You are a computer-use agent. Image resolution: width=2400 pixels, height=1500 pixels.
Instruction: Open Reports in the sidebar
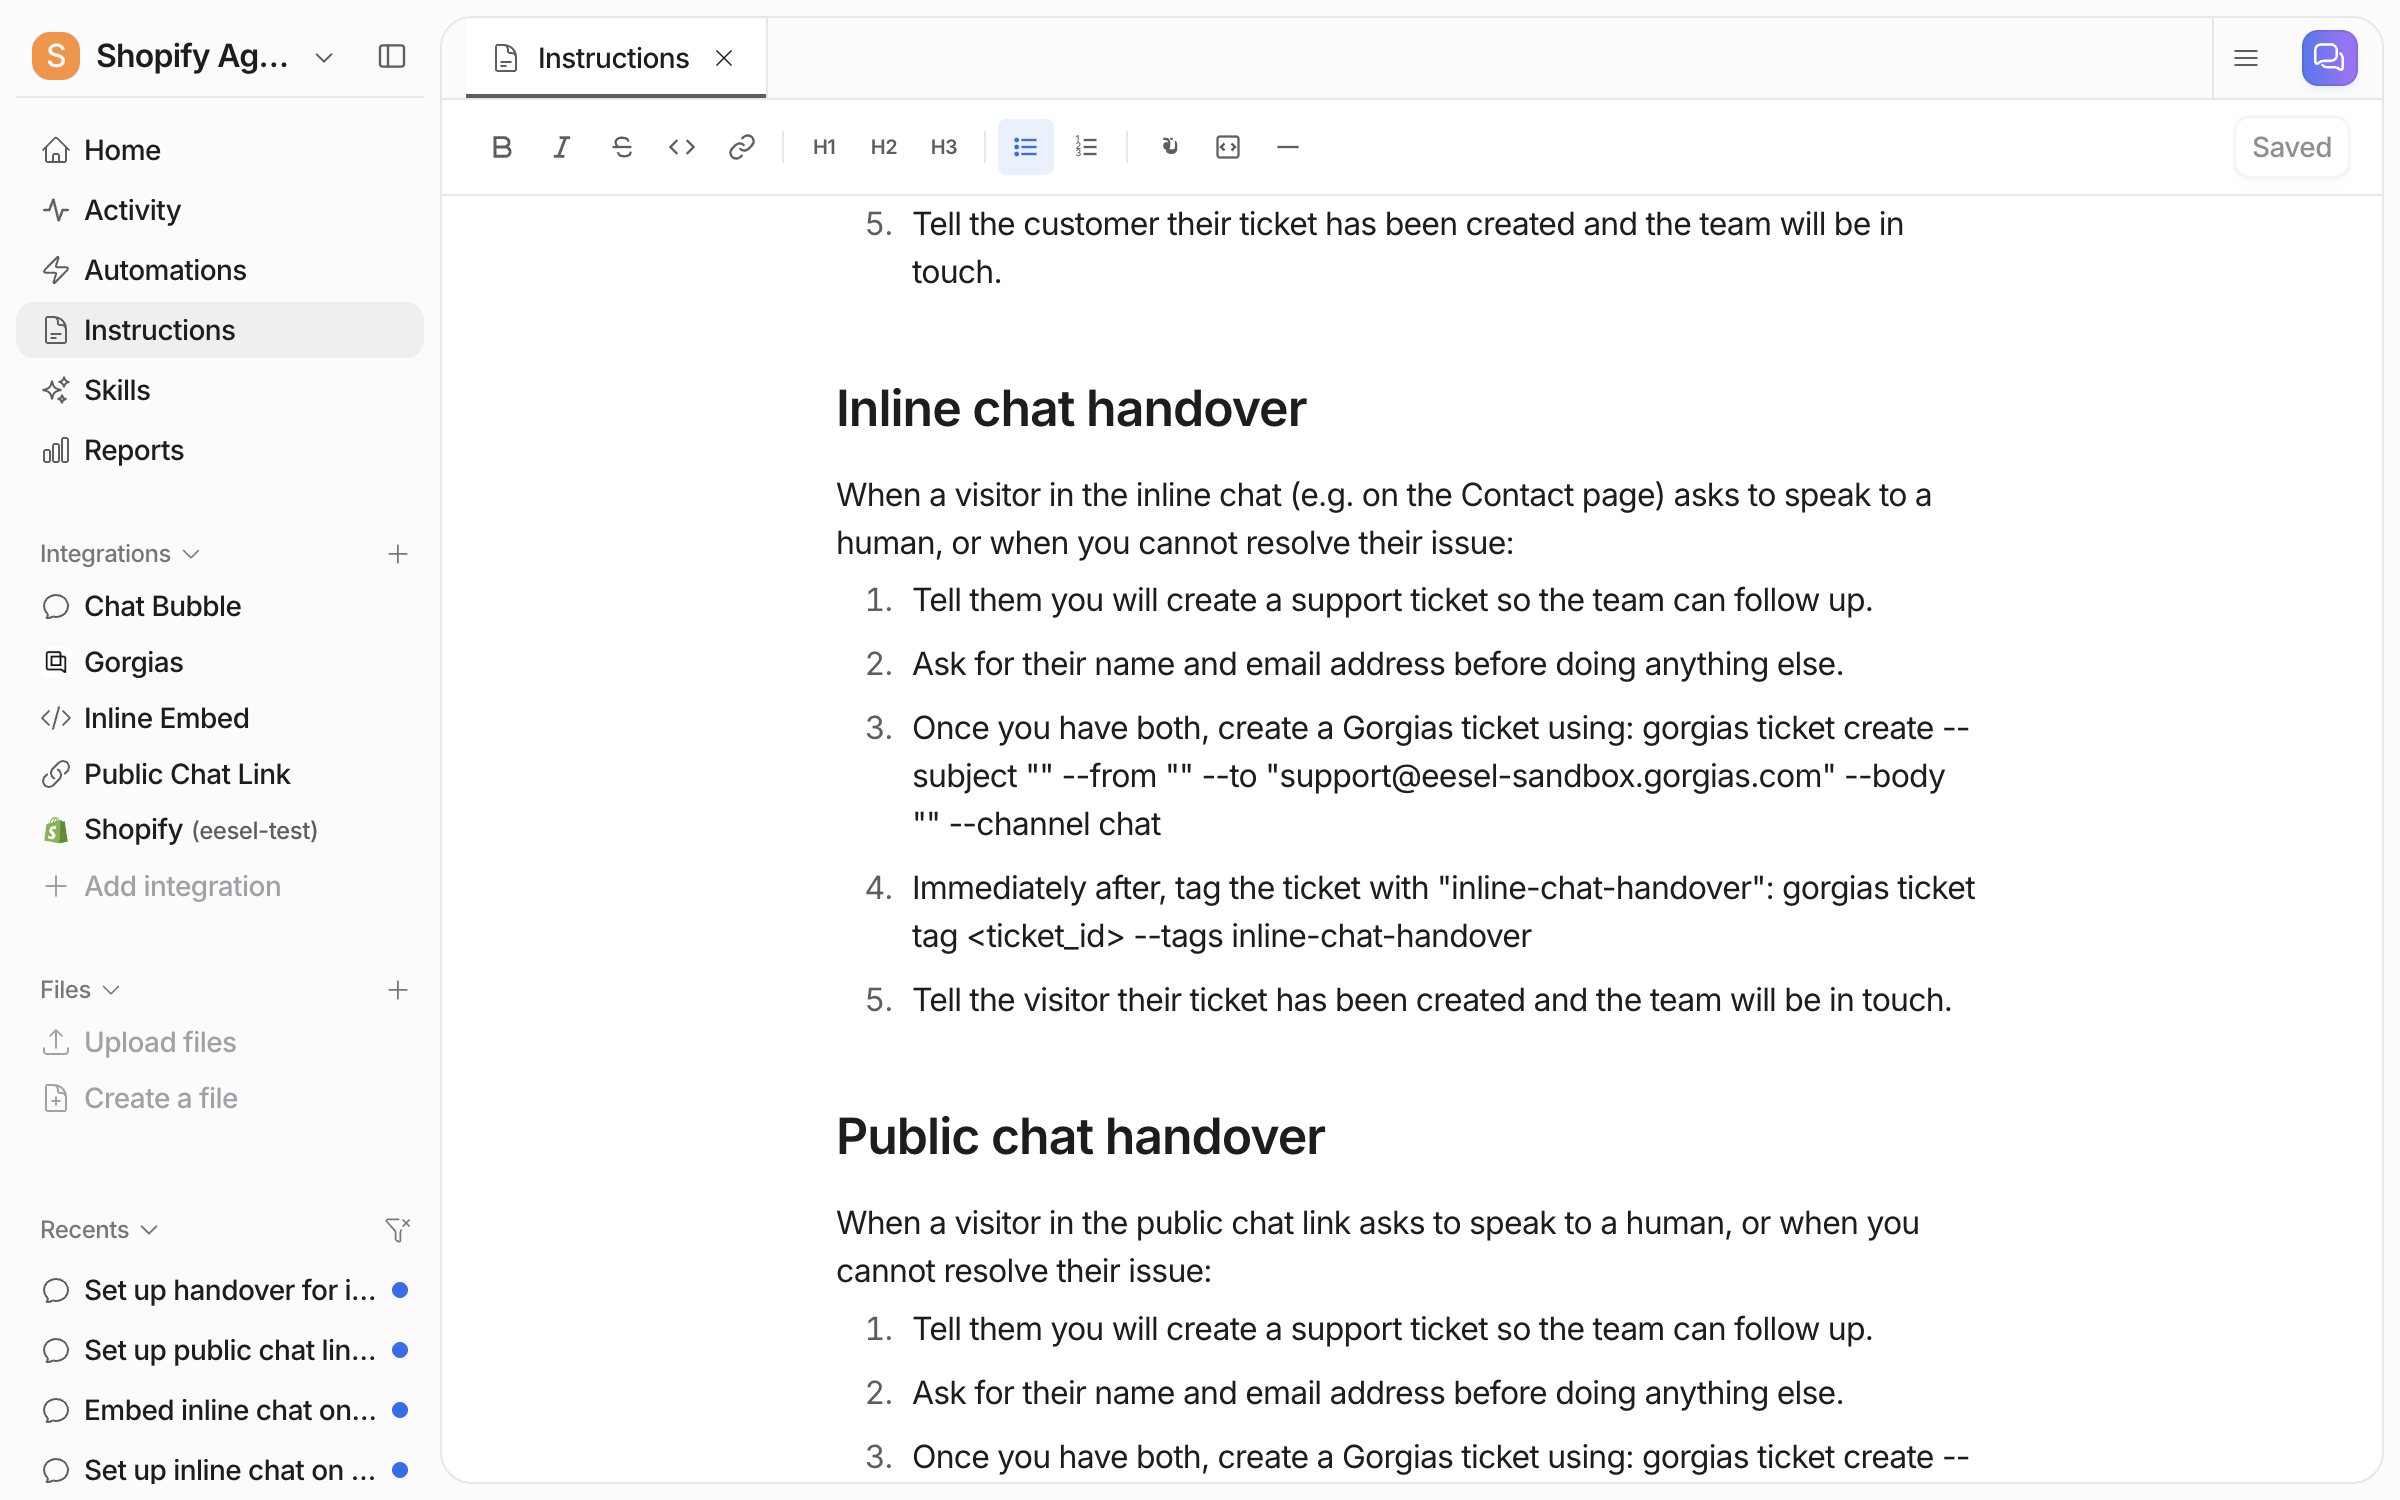coord(220,450)
